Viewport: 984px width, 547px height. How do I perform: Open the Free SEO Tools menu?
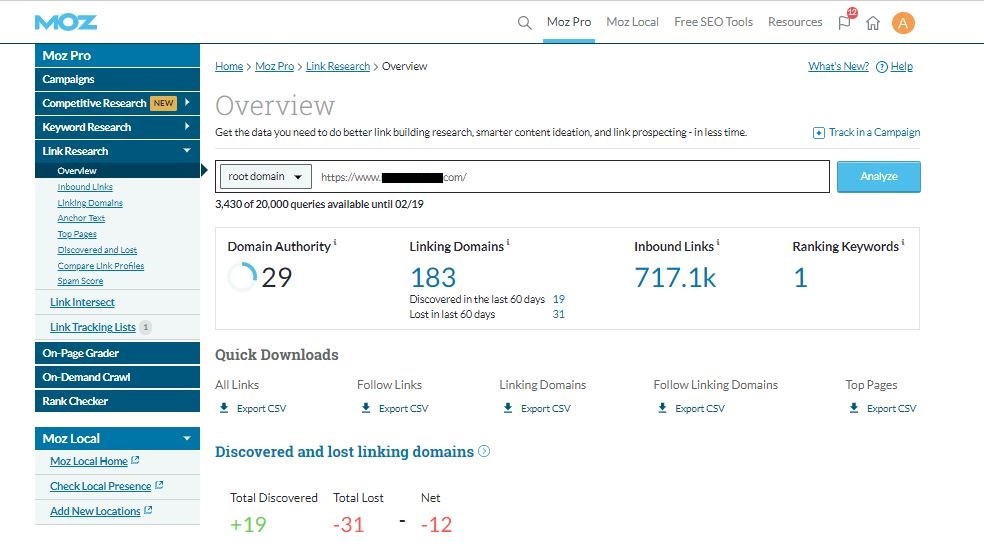click(714, 22)
